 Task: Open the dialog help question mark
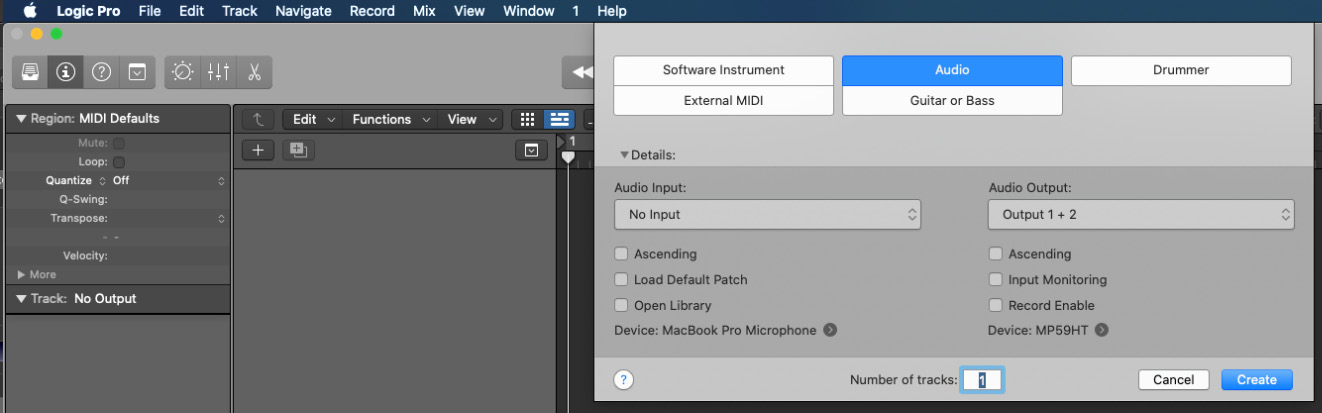point(624,380)
